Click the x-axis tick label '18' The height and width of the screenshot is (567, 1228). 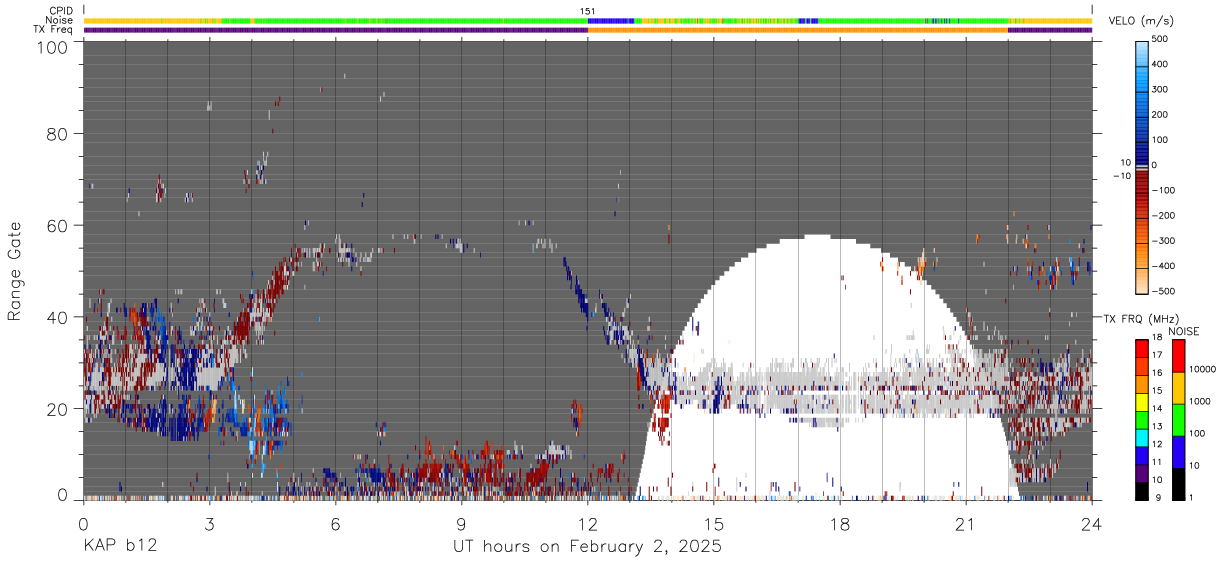point(840,524)
